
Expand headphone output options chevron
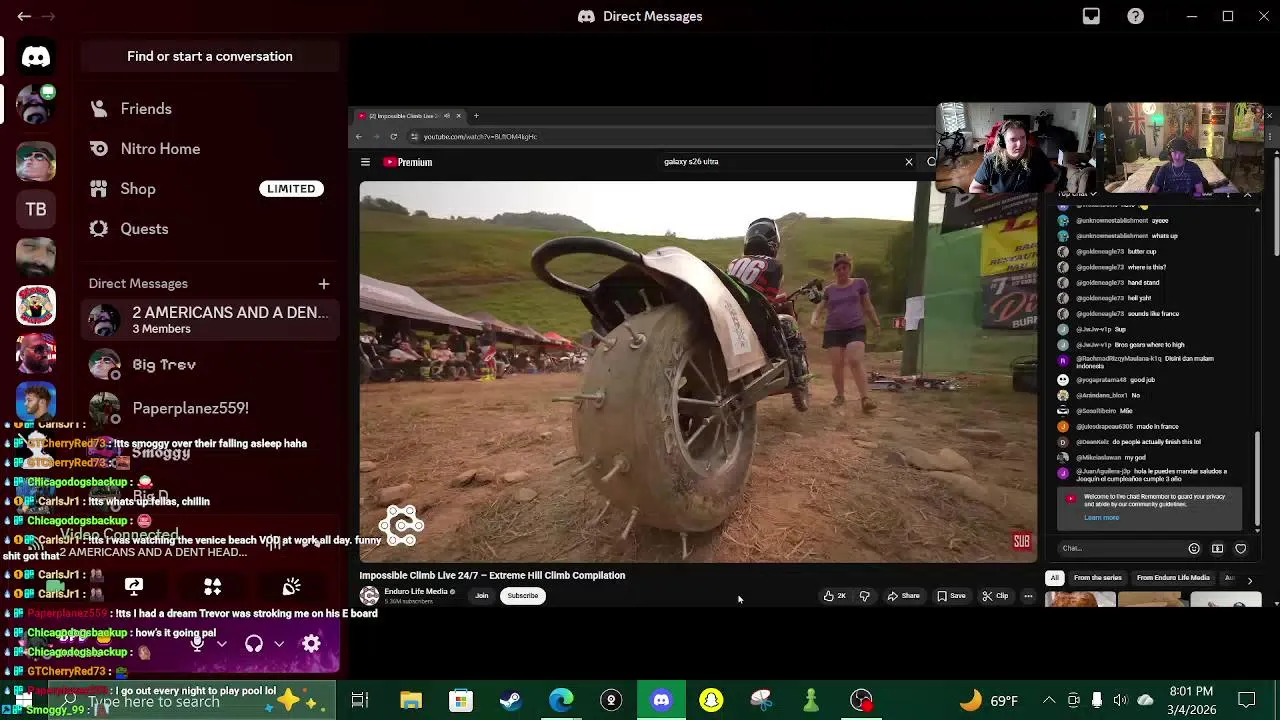point(279,644)
